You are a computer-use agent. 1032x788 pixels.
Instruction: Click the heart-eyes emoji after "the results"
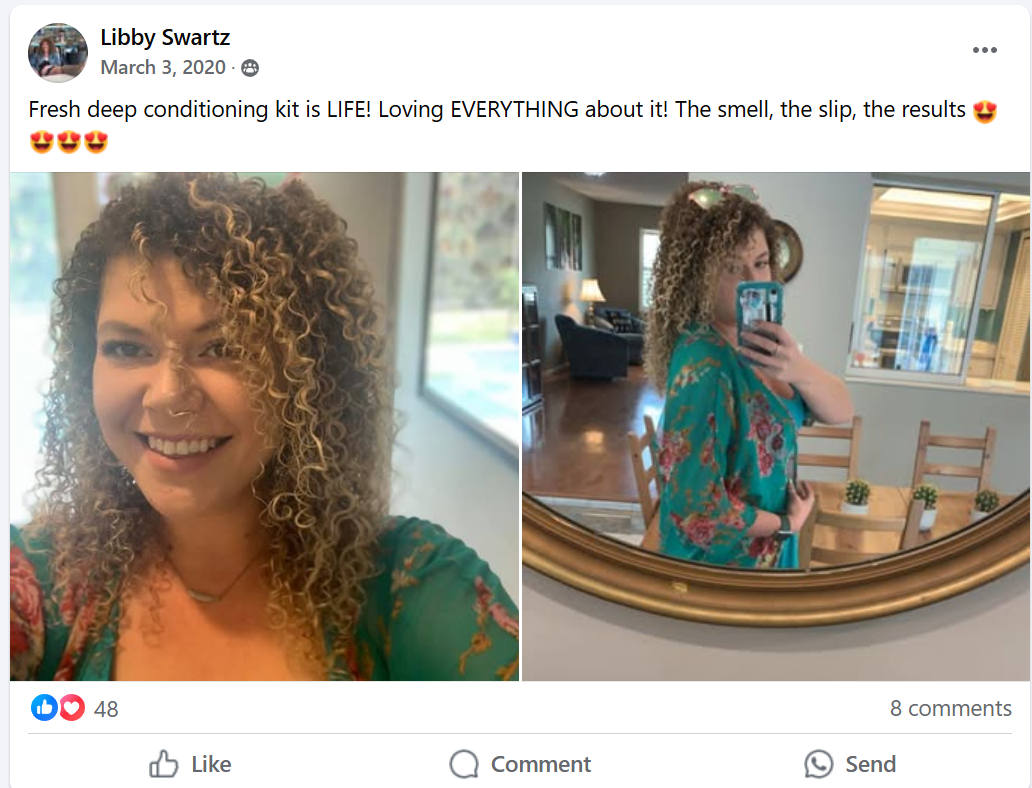(x=985, y=110)
